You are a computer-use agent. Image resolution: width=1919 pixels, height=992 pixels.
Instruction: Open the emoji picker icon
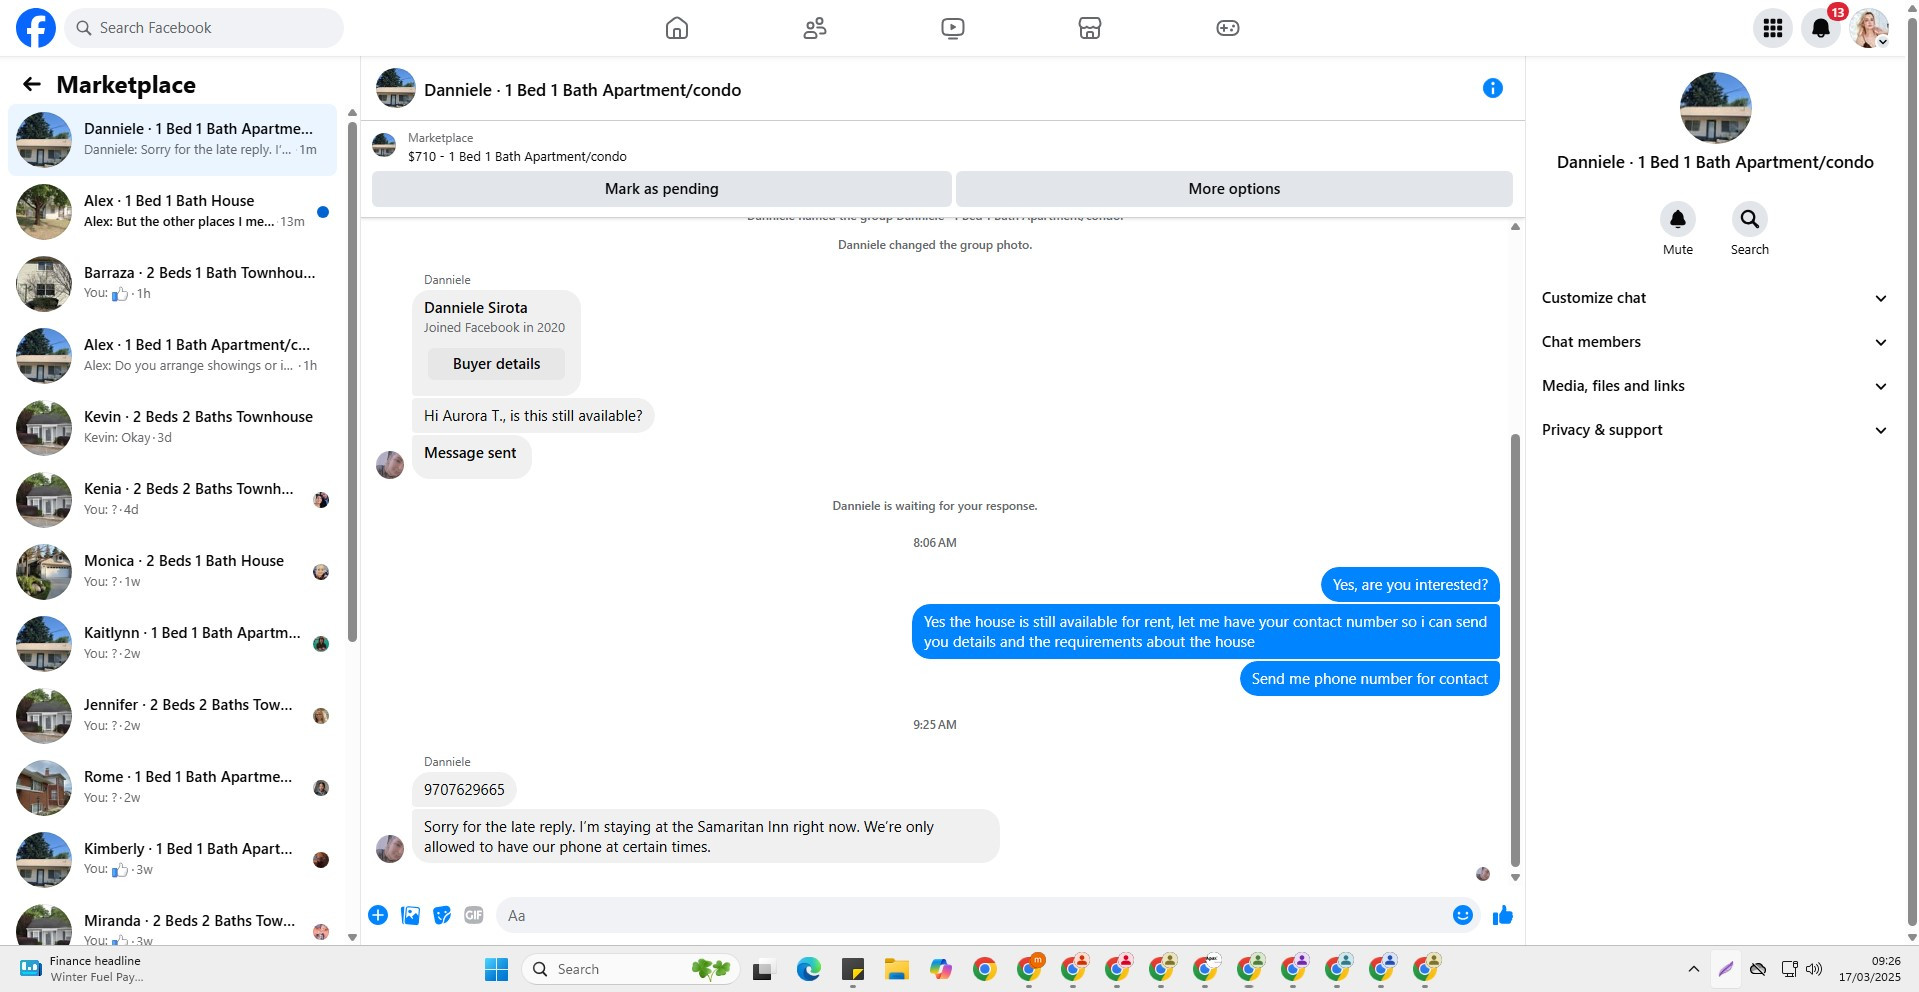click(x=1463, y=915)
